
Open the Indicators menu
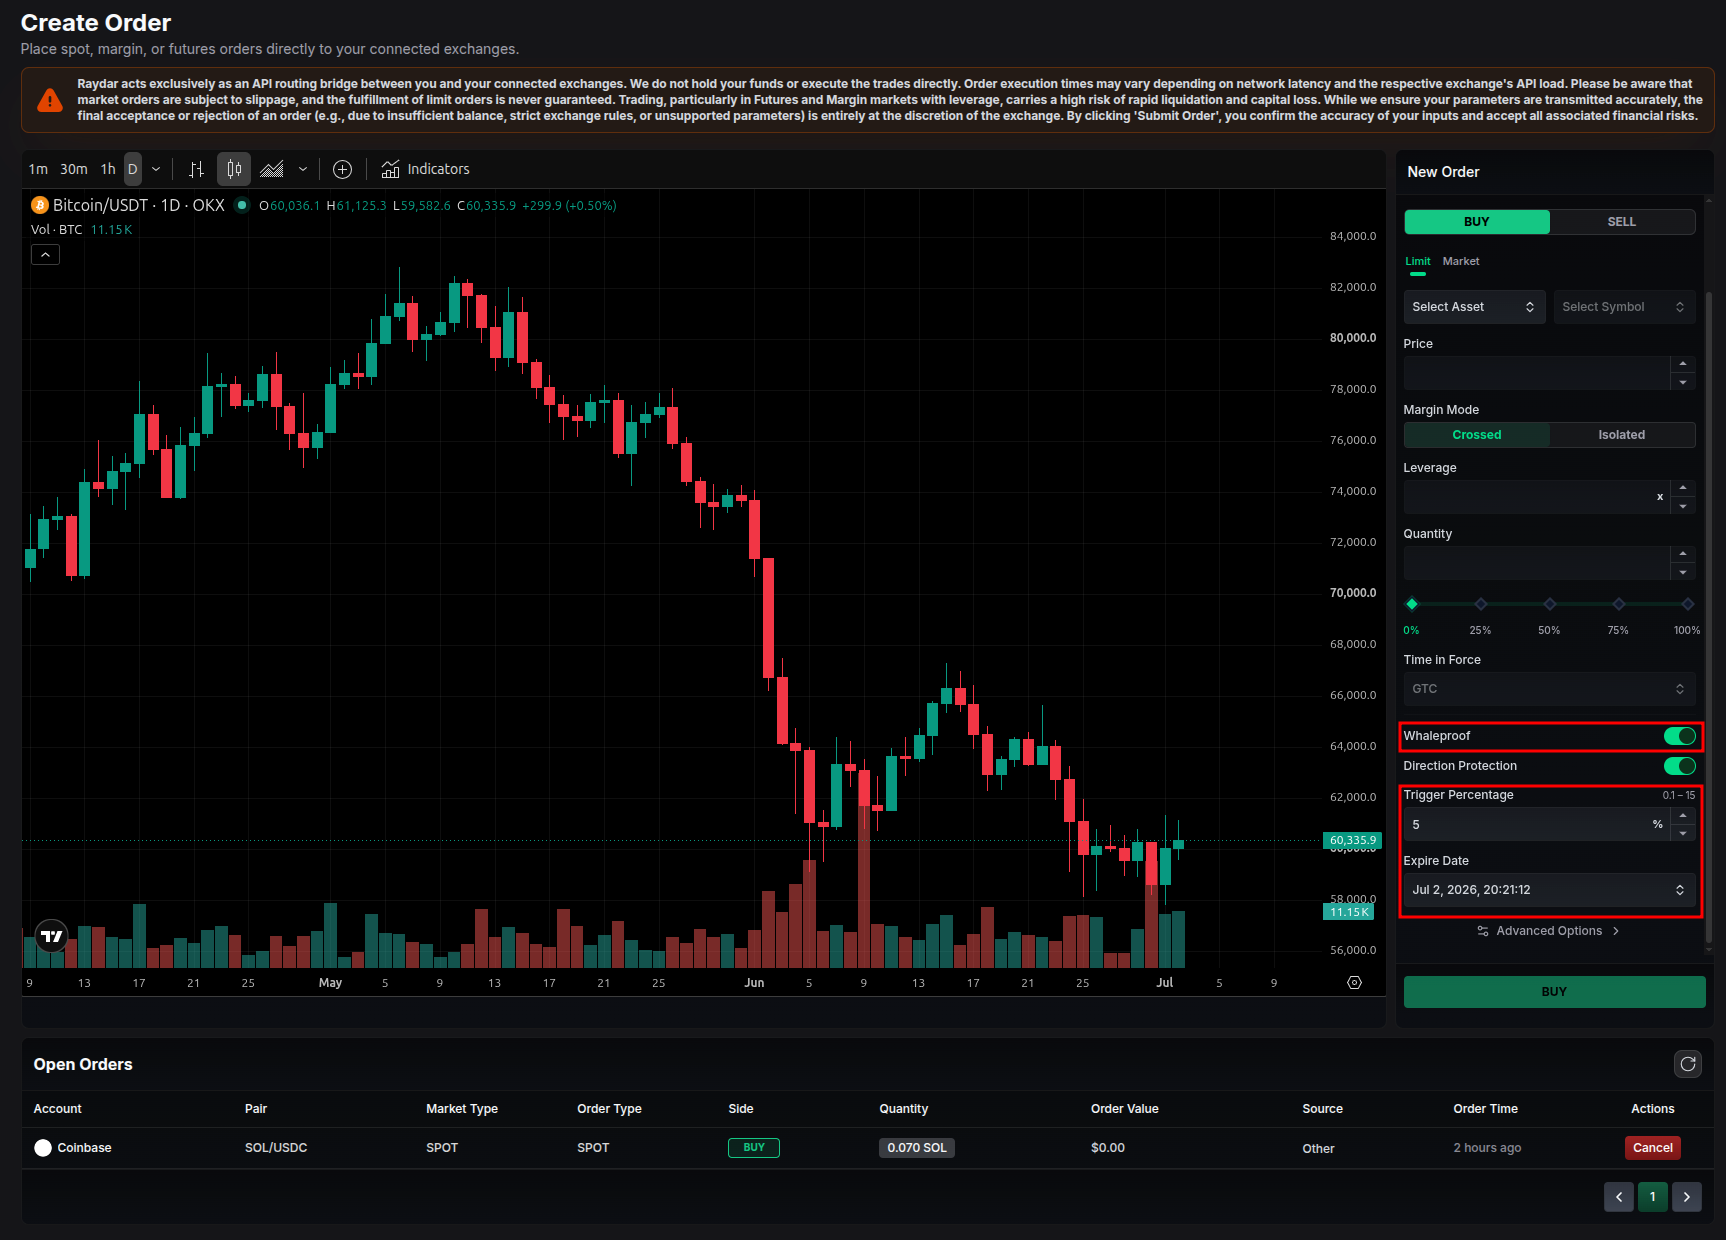(x=425, y=169)
